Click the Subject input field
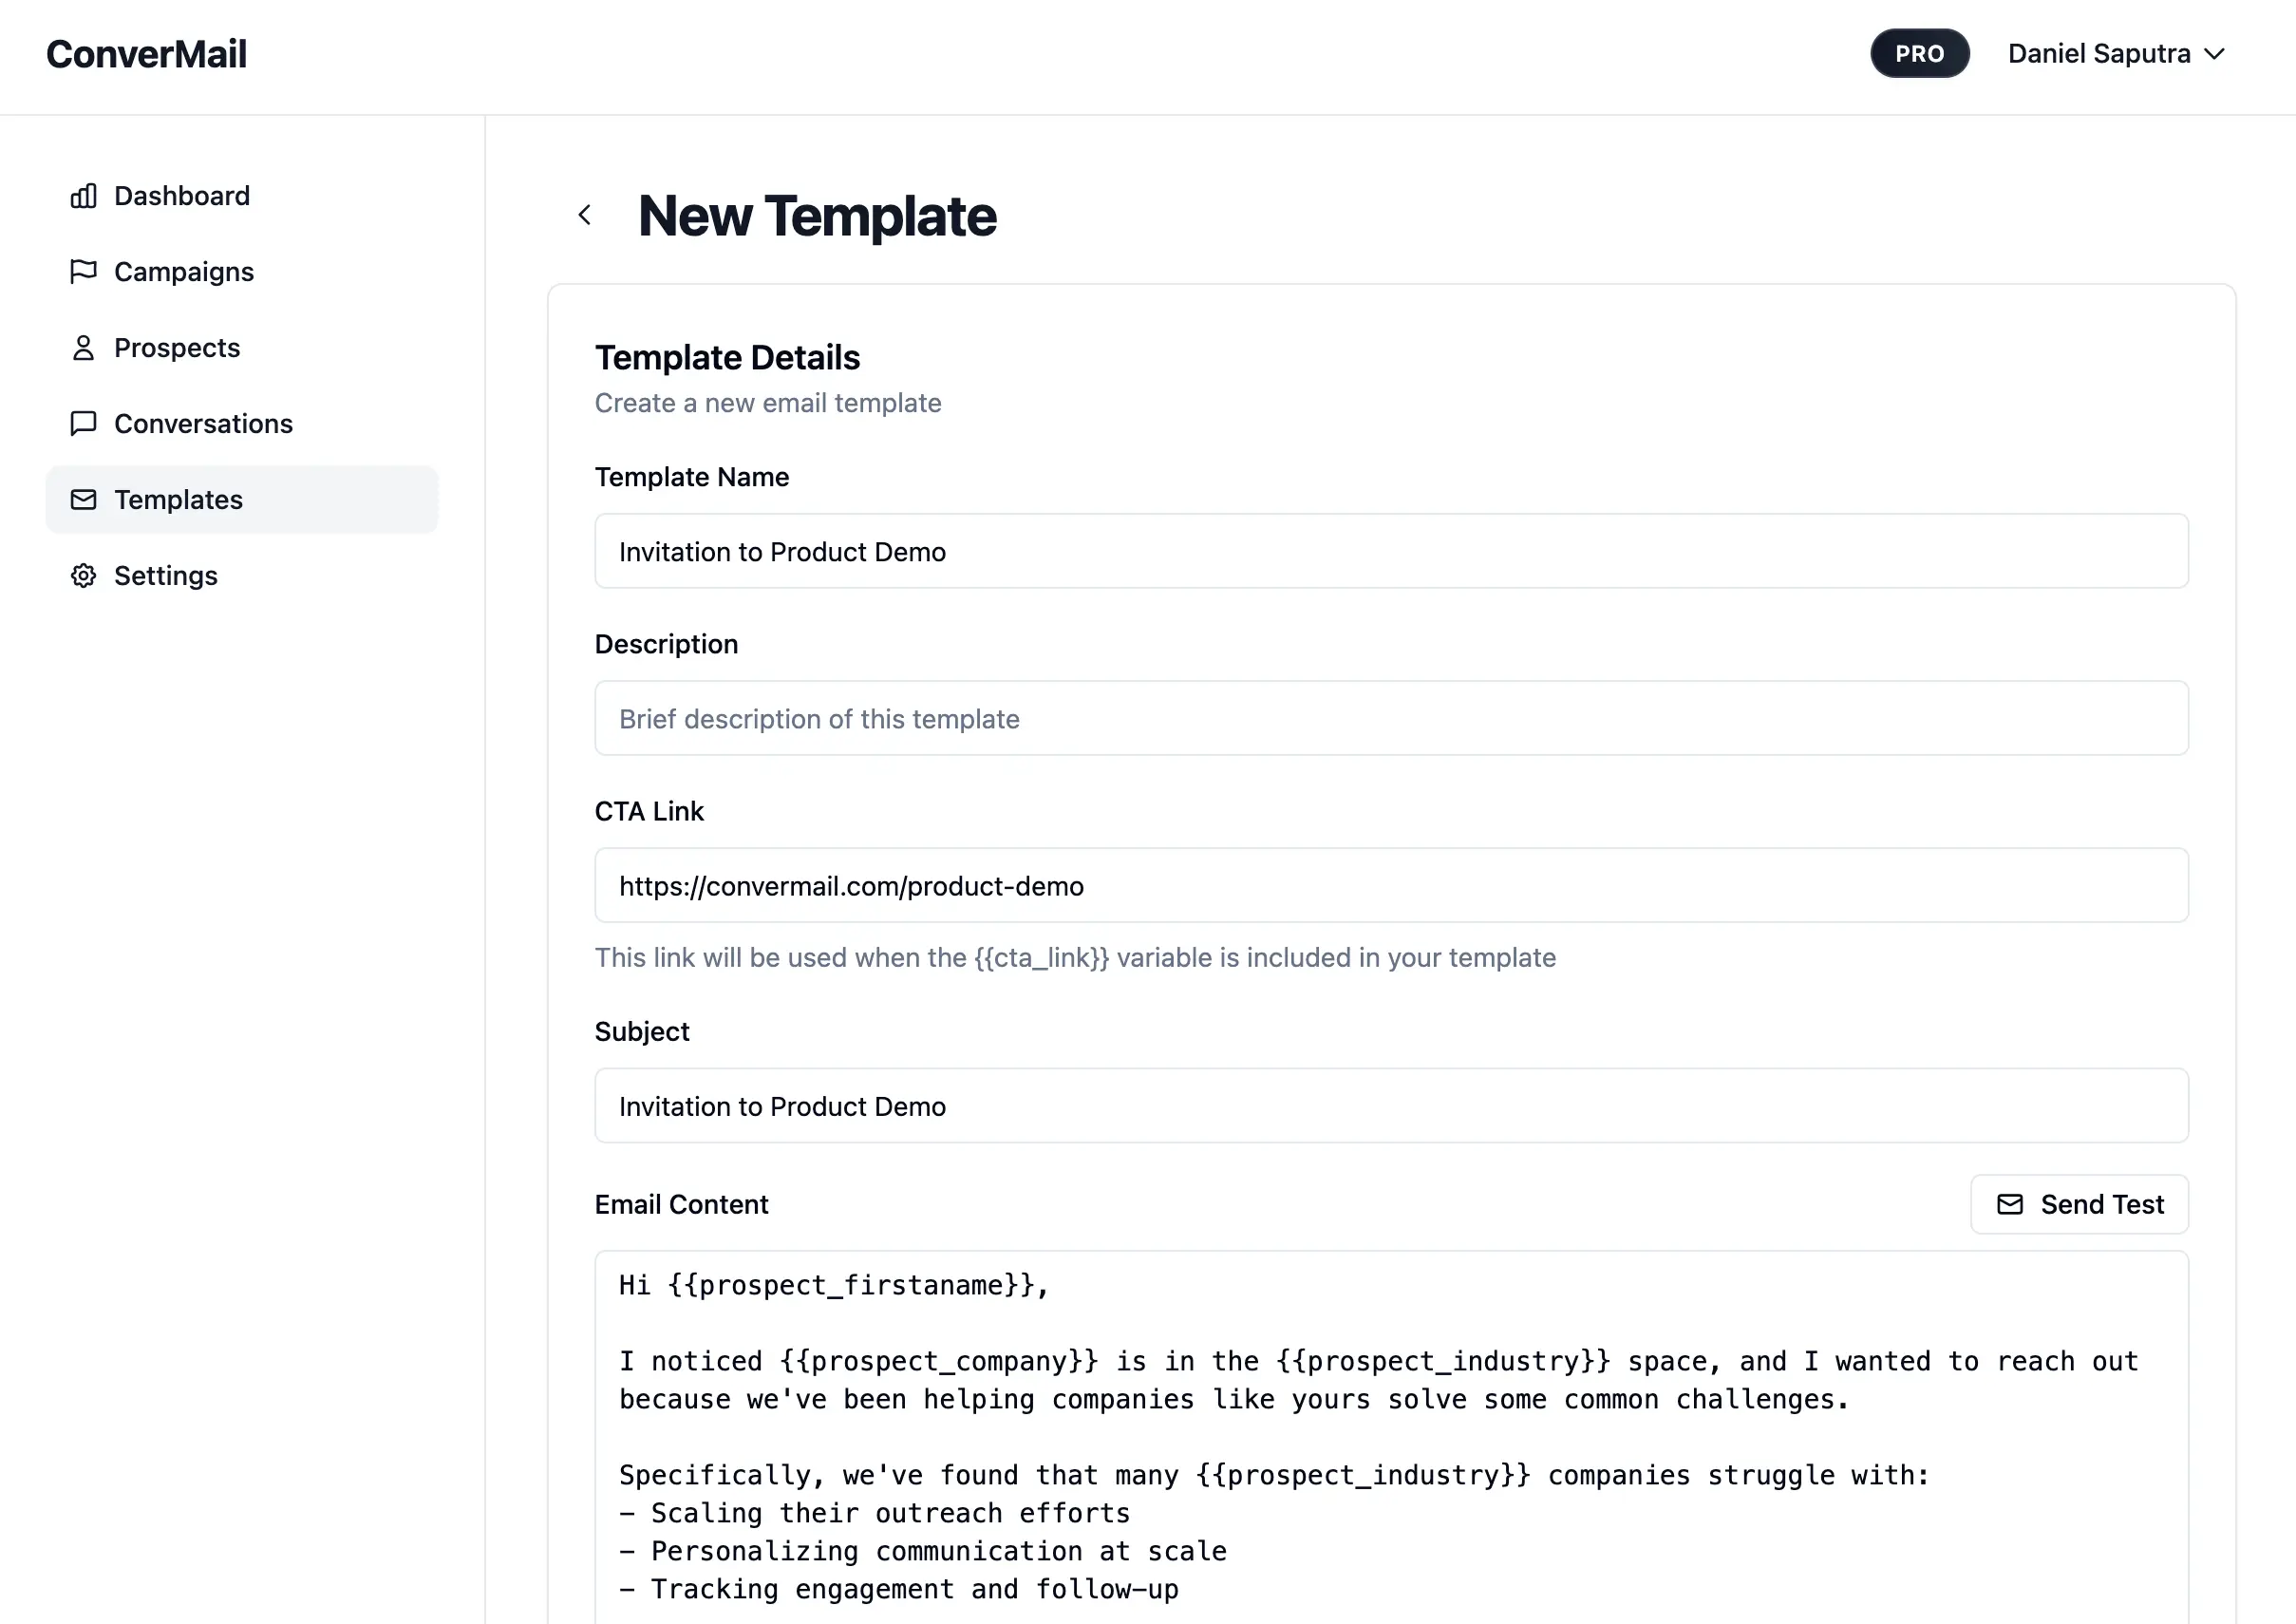2296x1624 pixels. 1391,1105
